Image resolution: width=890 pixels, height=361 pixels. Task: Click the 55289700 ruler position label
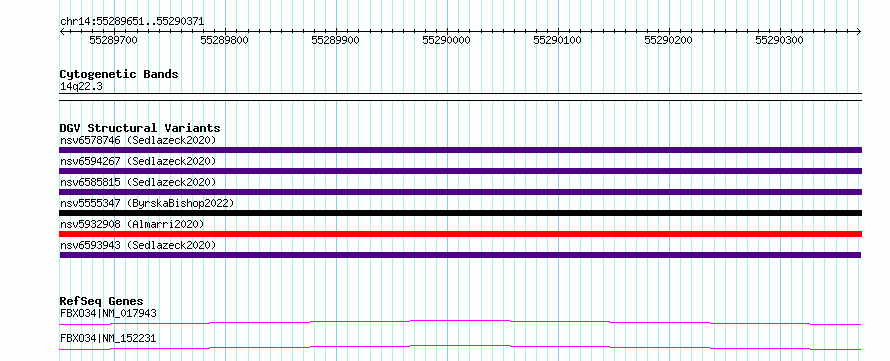tap(114, 41)
